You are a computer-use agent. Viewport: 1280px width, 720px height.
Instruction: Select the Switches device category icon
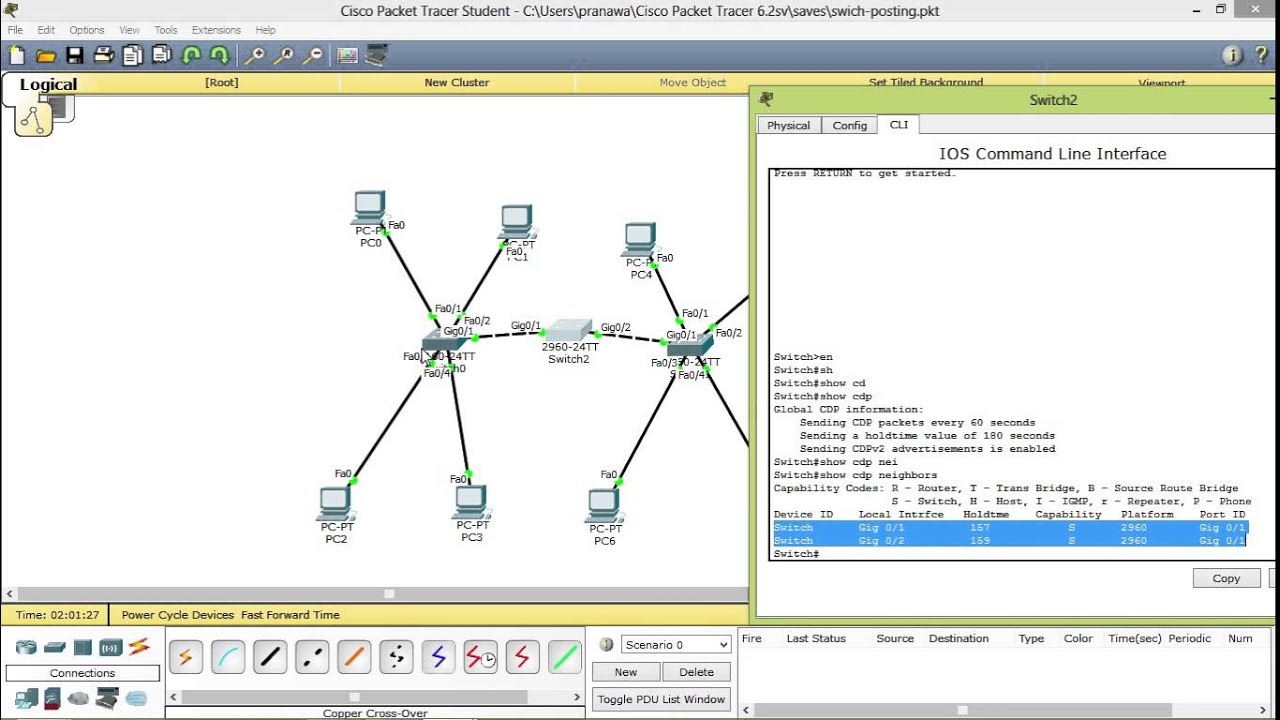[x=54, y=647]
